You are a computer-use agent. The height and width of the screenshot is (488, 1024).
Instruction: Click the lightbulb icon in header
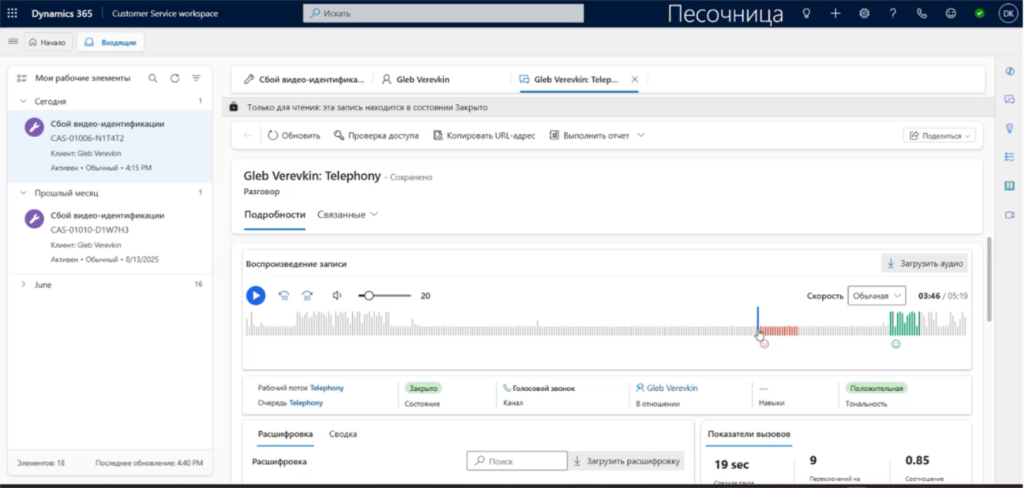pos(807,13)
